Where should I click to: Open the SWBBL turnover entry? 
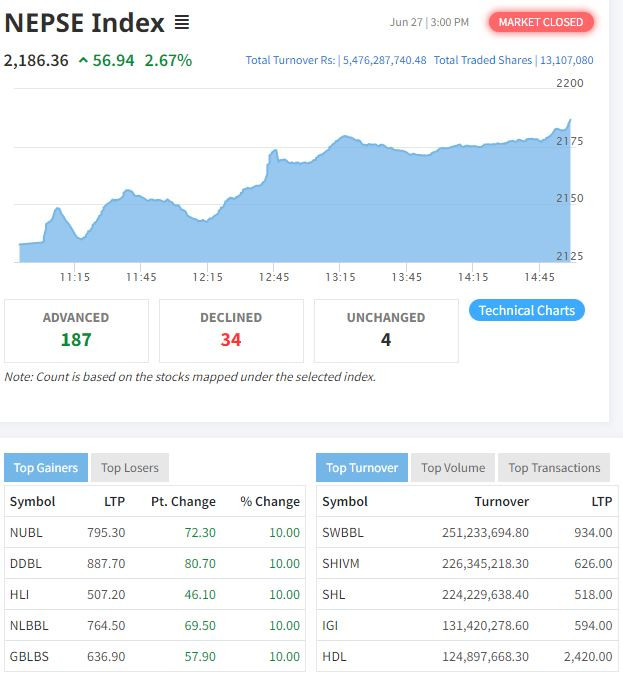click(343, 533)
